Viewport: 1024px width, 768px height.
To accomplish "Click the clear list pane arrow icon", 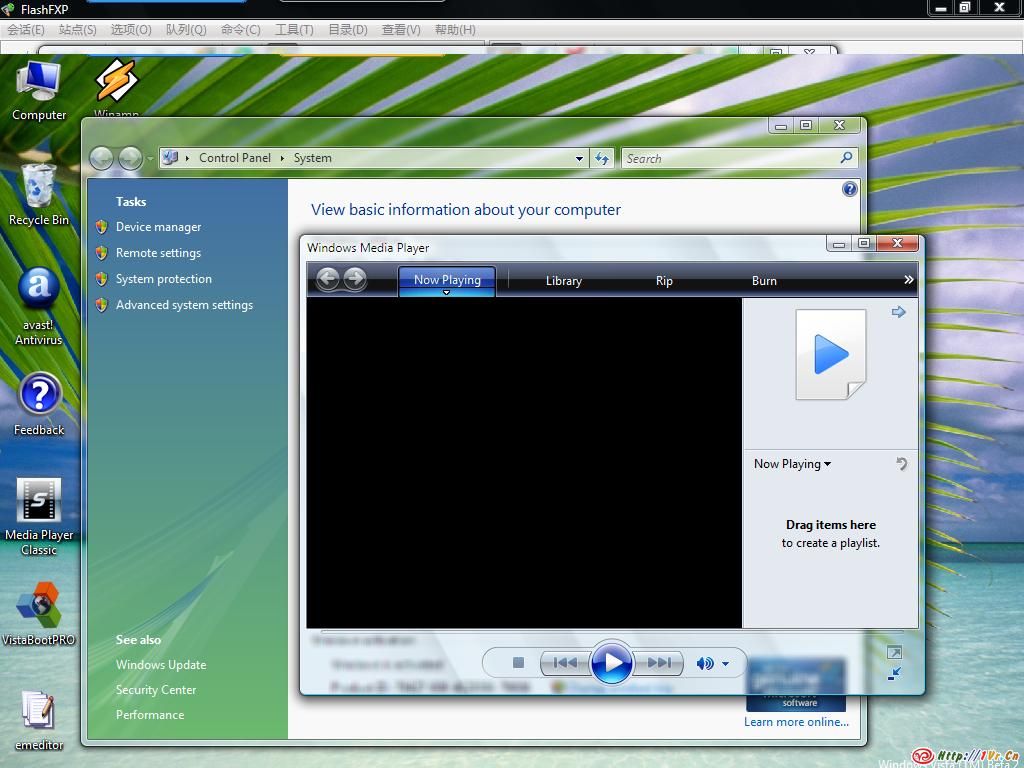I will pyautogui.click(x=901, y=463).
